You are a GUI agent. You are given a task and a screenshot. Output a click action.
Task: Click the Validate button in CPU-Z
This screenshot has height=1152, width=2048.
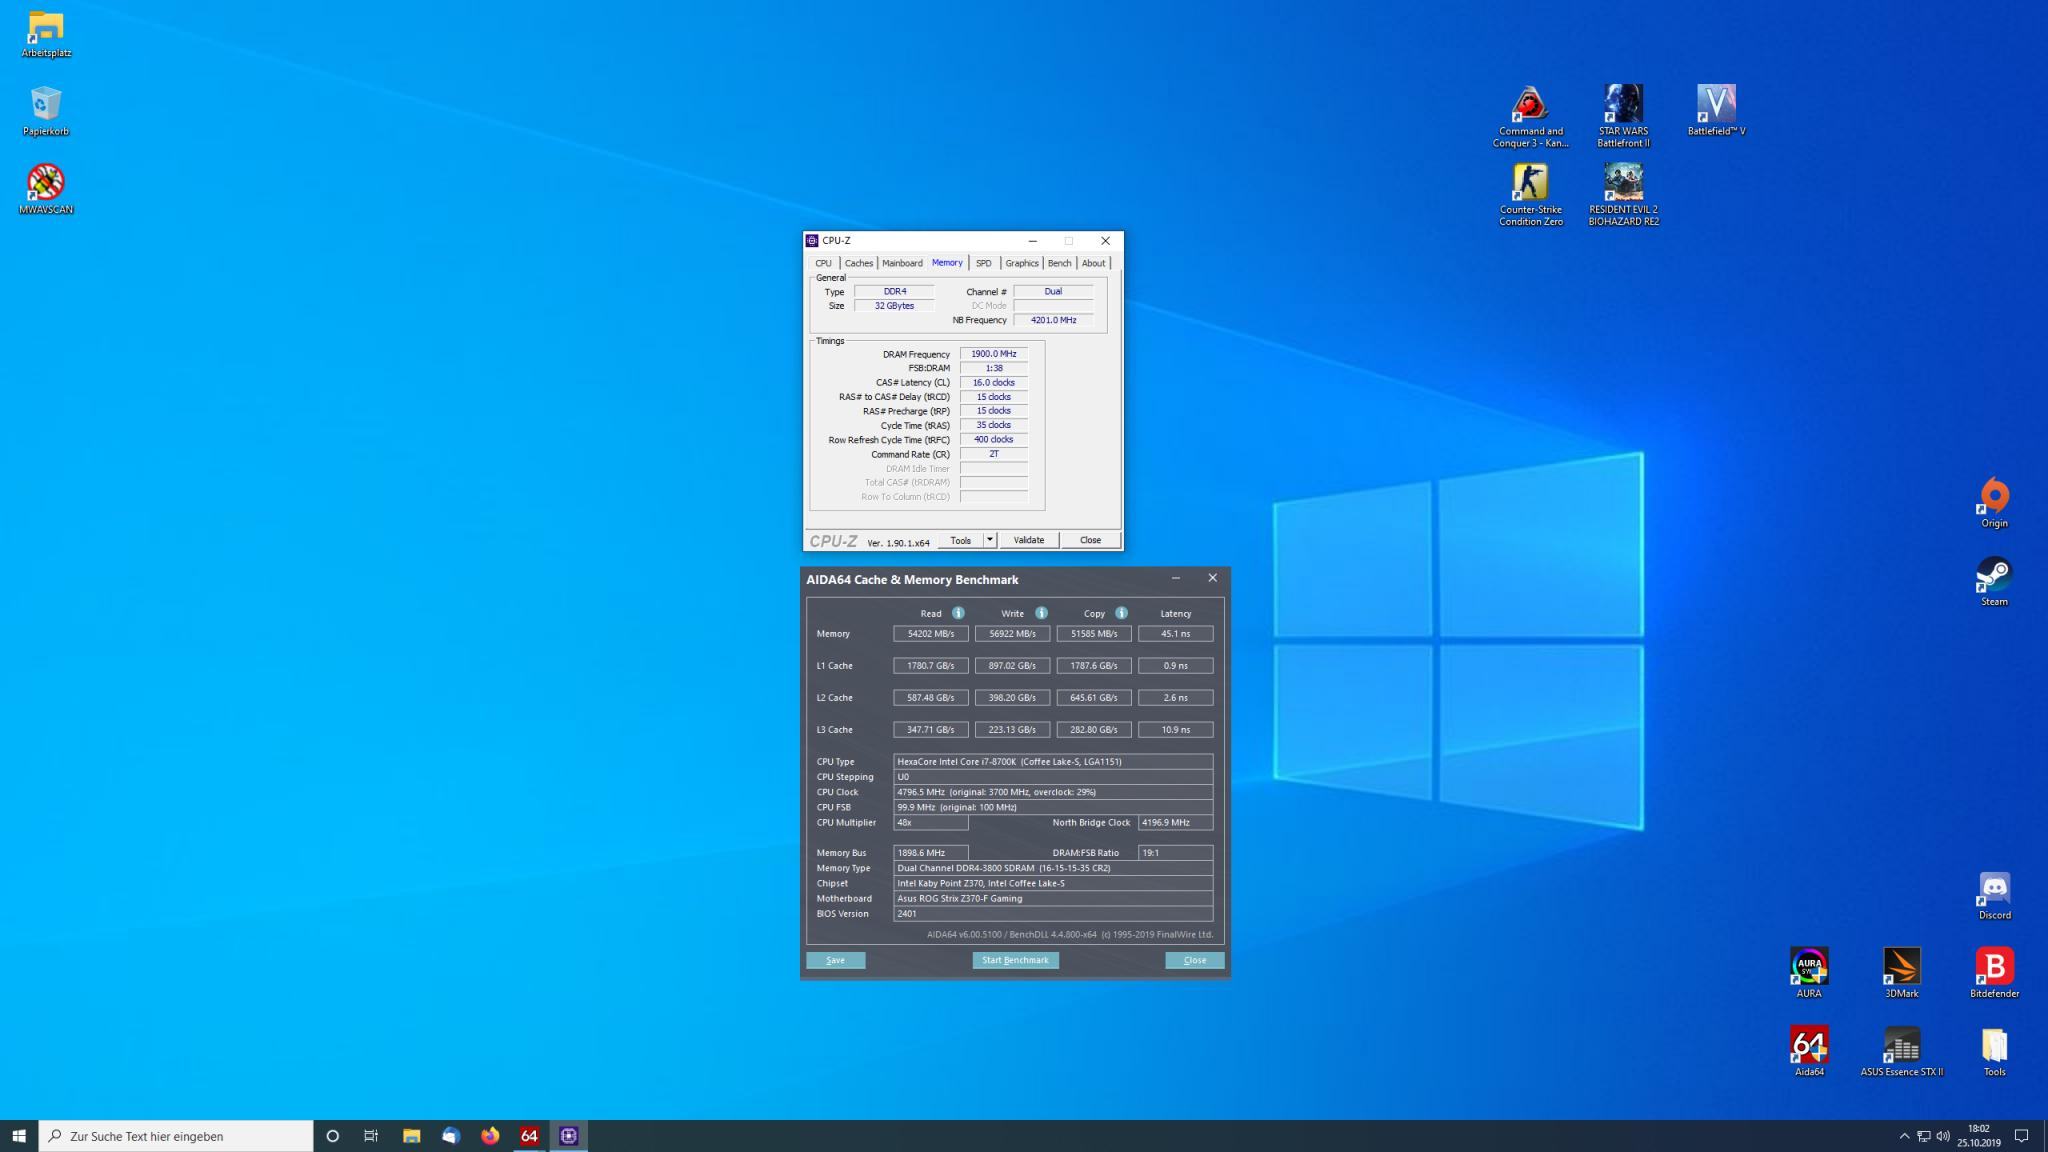[1028, 540]
